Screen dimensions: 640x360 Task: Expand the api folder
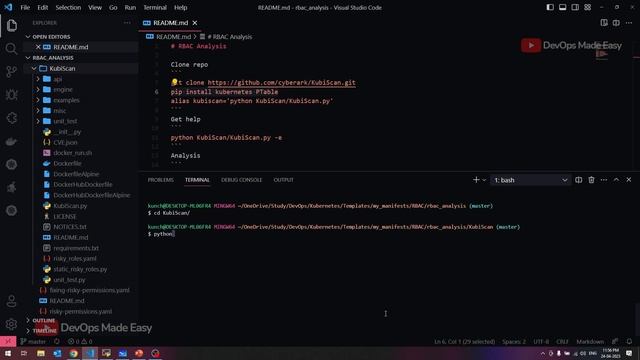click(38, 79)
